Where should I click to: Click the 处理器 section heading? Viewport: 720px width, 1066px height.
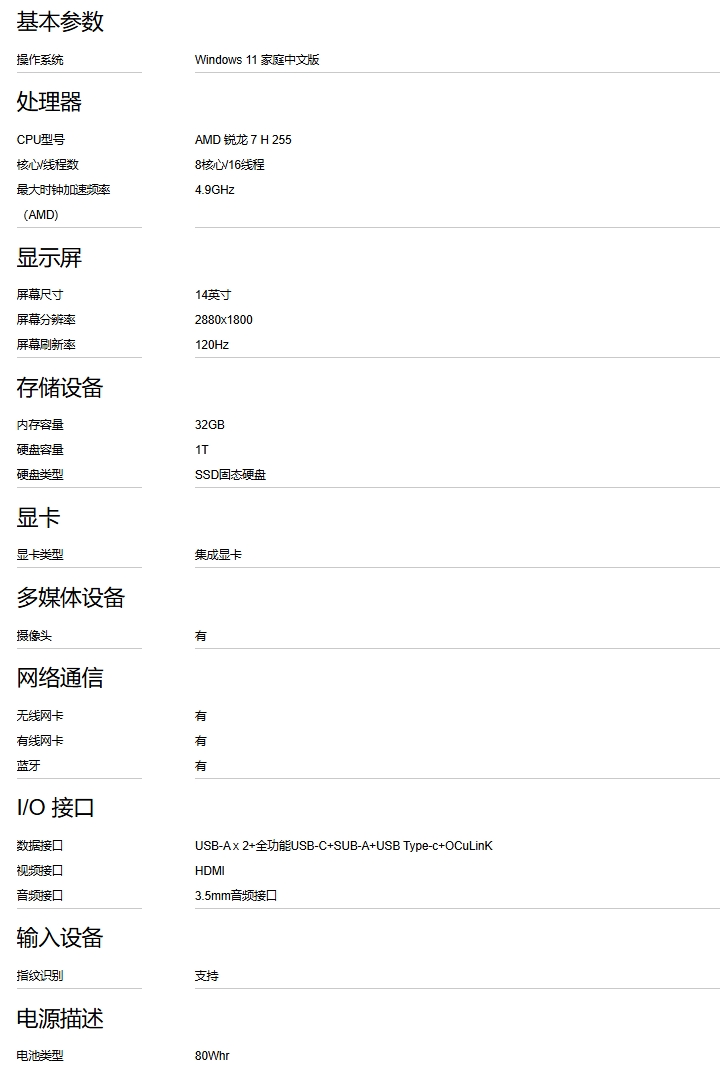coord(49,102)
